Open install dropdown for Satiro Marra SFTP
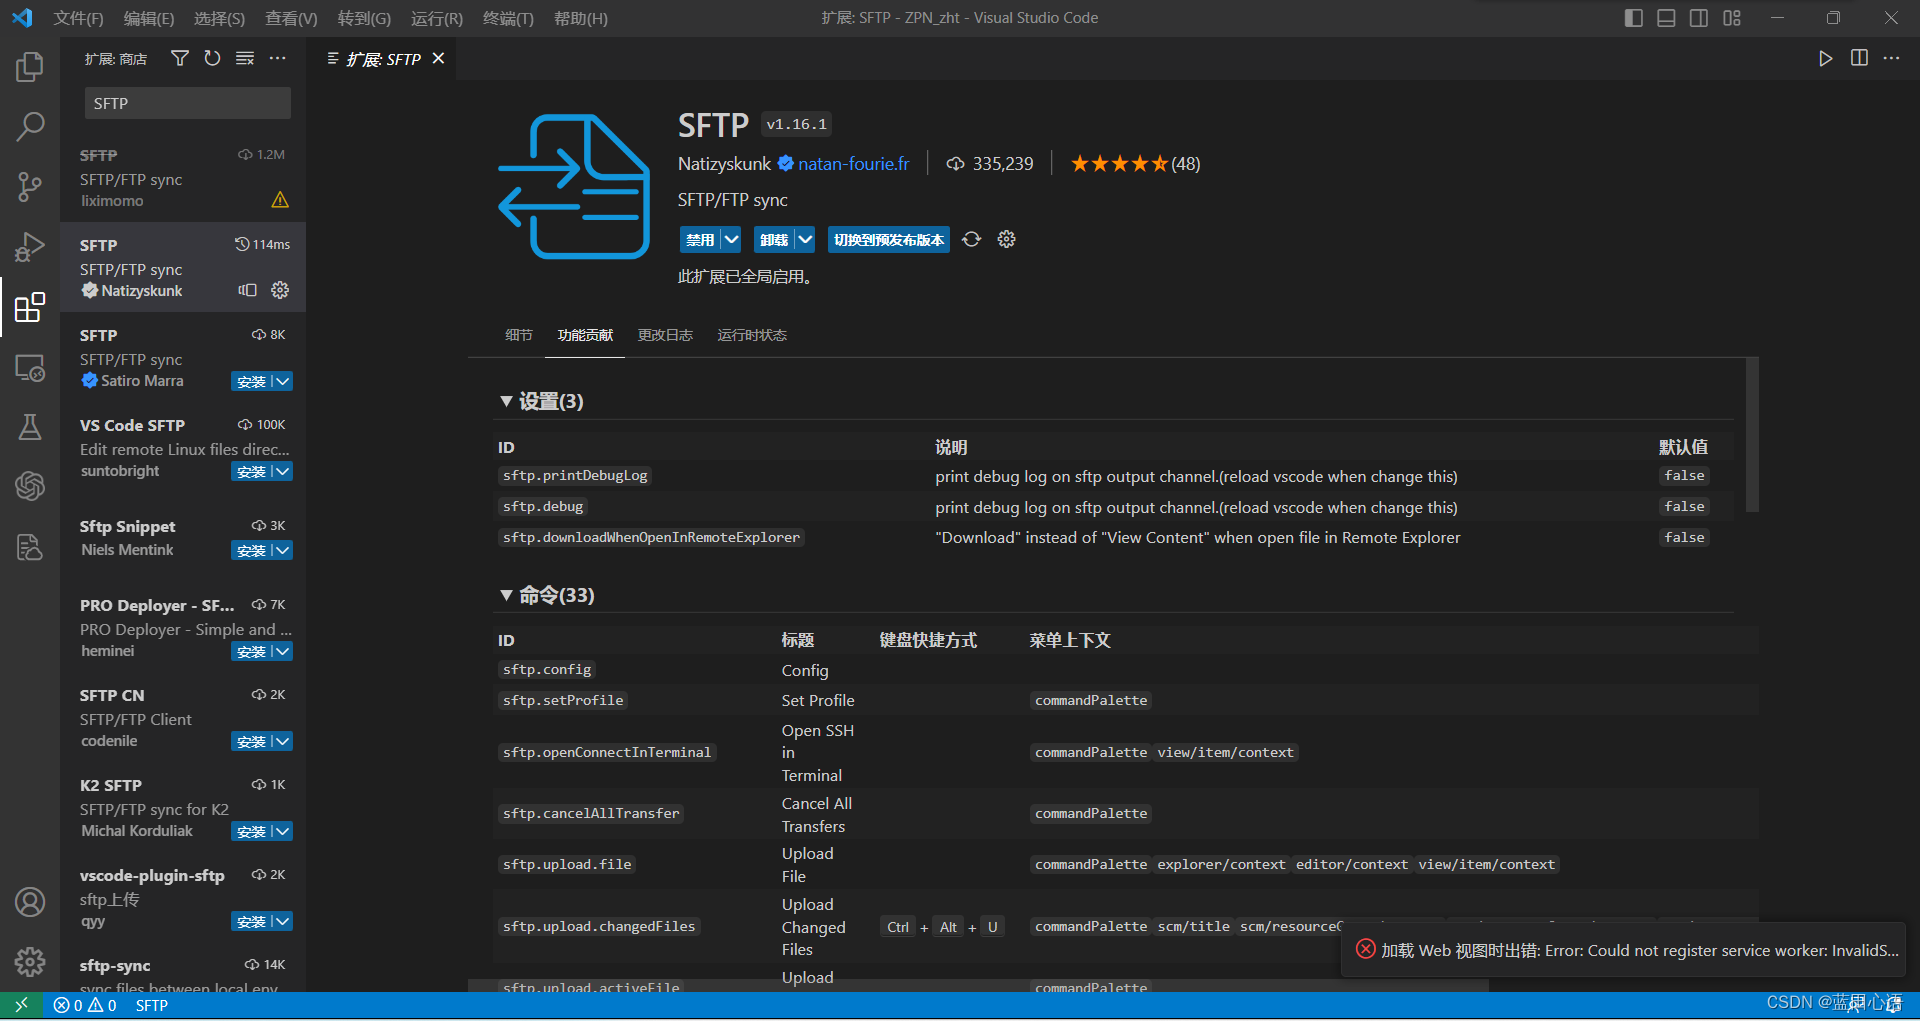This screenshot has height=1021, width=1920. (283, 381)
